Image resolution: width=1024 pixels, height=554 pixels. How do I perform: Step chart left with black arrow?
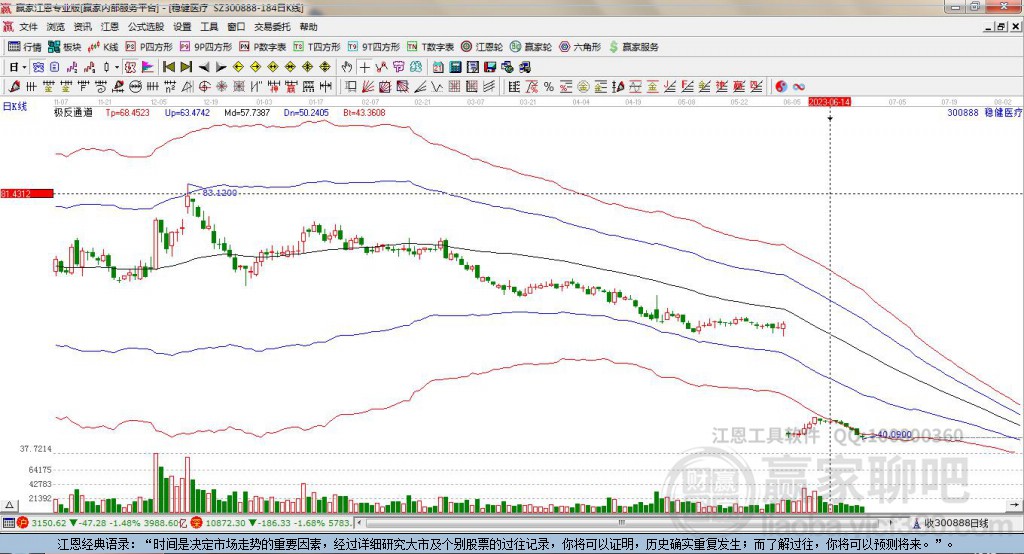[204, 67]
